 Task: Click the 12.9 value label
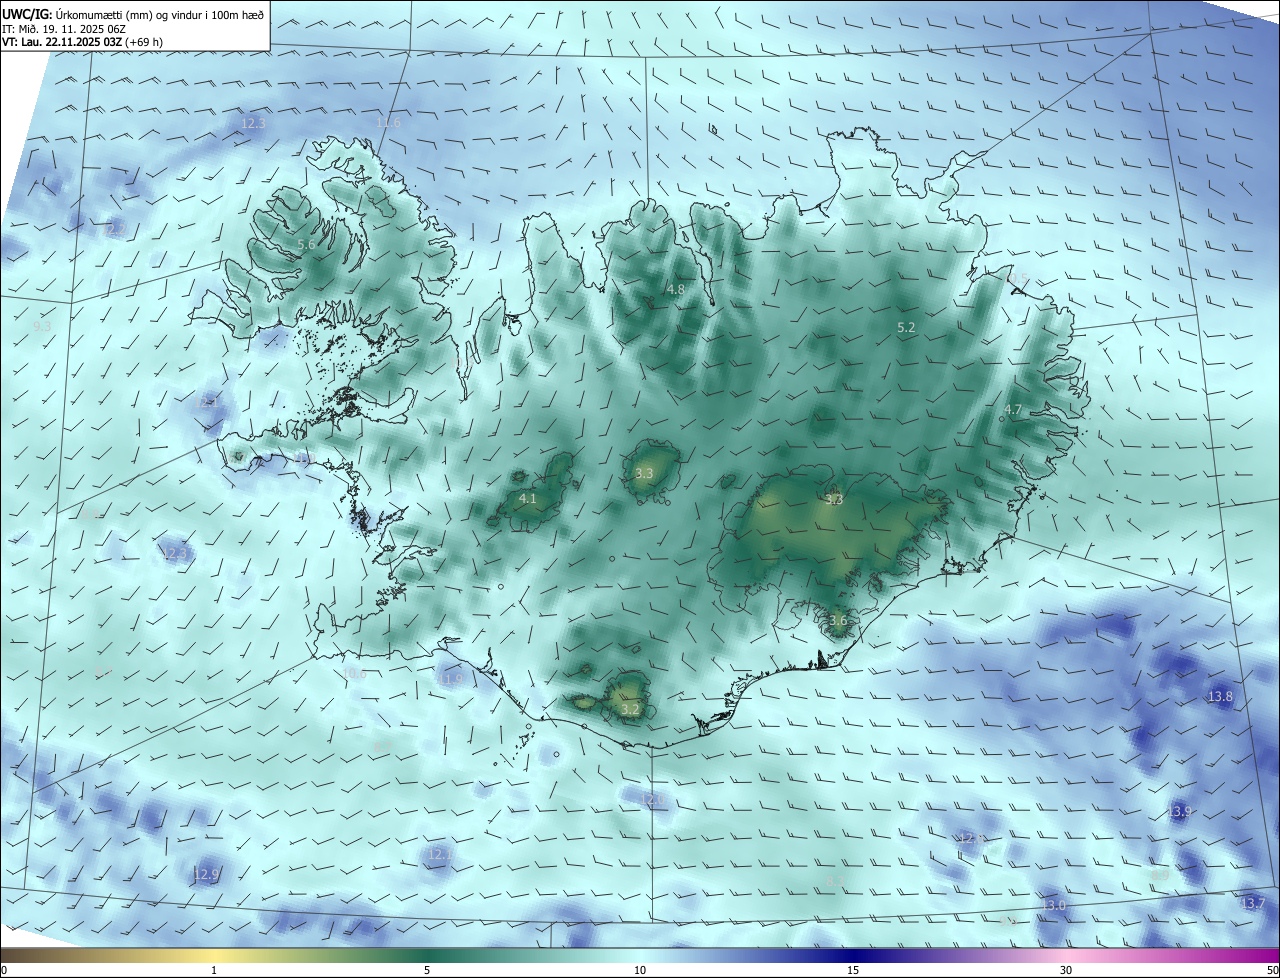[x=205, y=875]
